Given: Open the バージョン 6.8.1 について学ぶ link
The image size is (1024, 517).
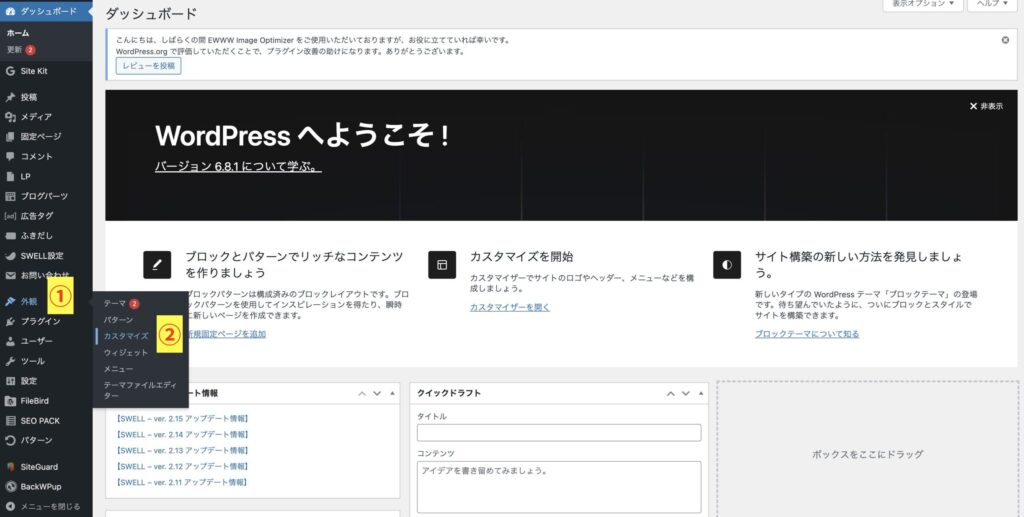Looking at the screenshot, I should click(x=238, y=166).
